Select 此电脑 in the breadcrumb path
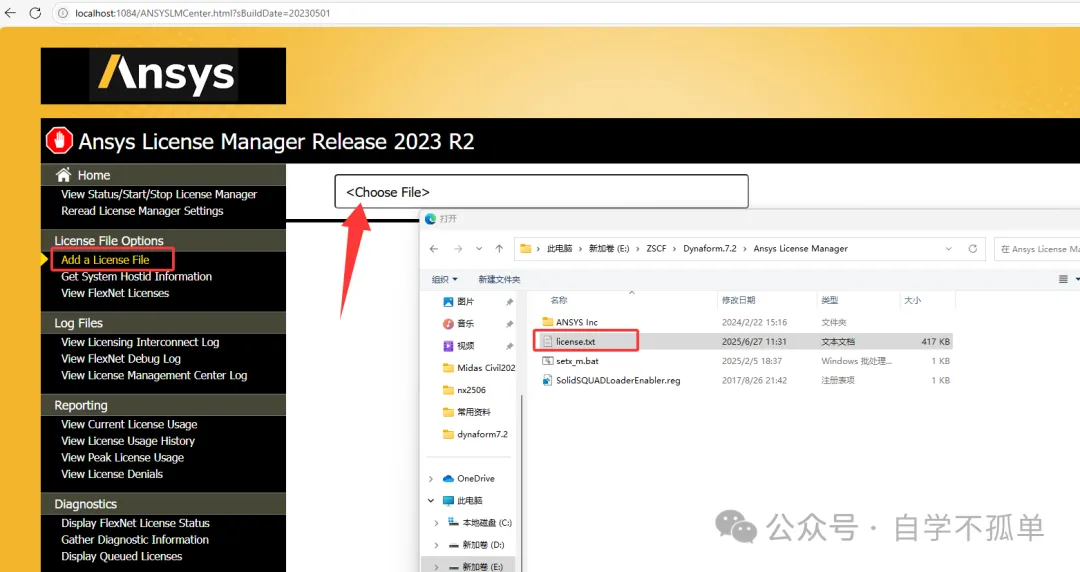 pyautogui.click(x=559, y=249)
